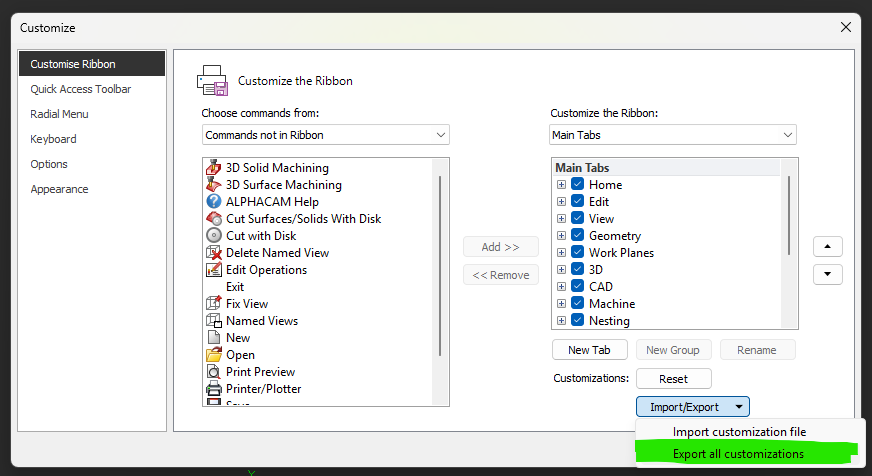Open the Main Tabs dropdown

pos(673,135)
